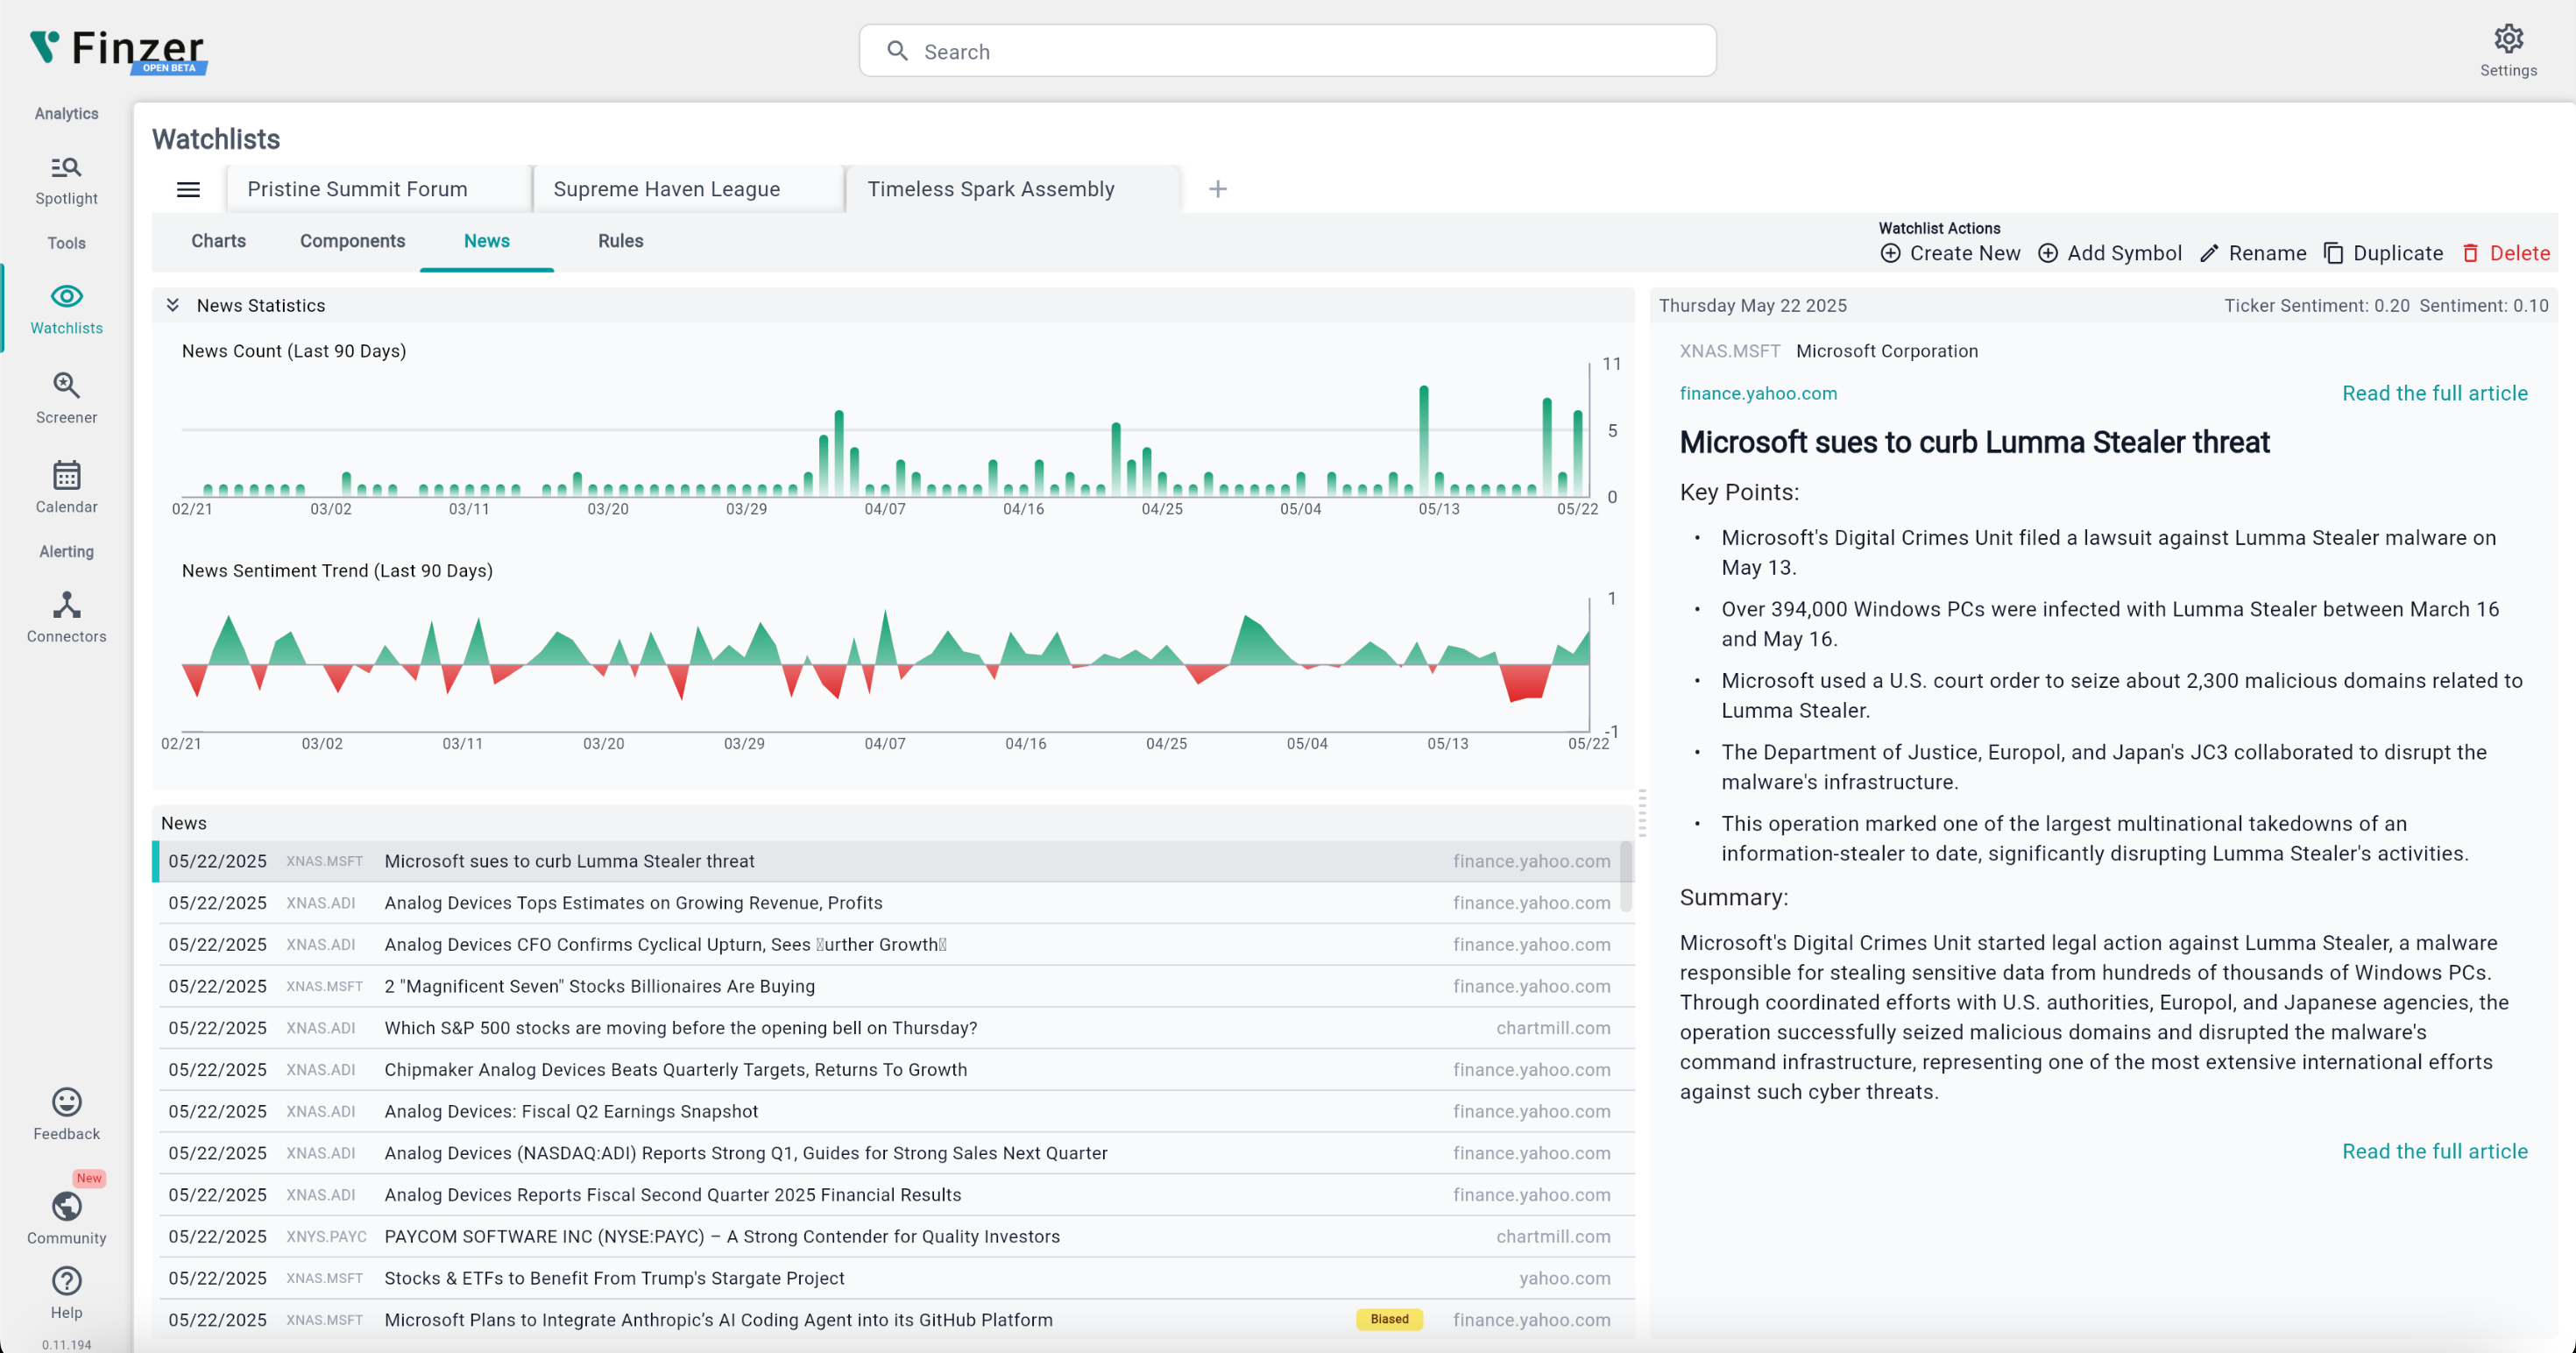
Task: Click the search magnifier icon
Action: (x=897, y=51)
